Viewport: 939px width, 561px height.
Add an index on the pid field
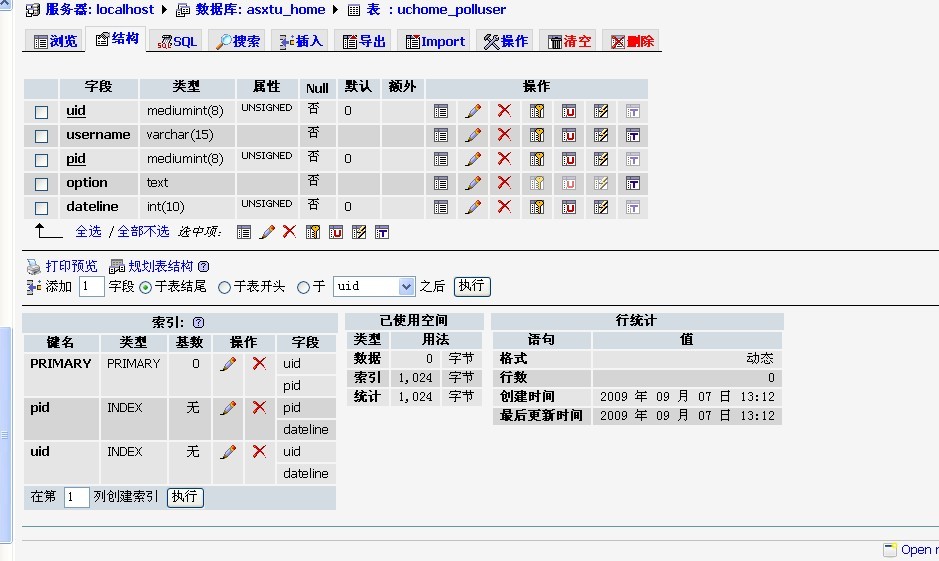601,159
